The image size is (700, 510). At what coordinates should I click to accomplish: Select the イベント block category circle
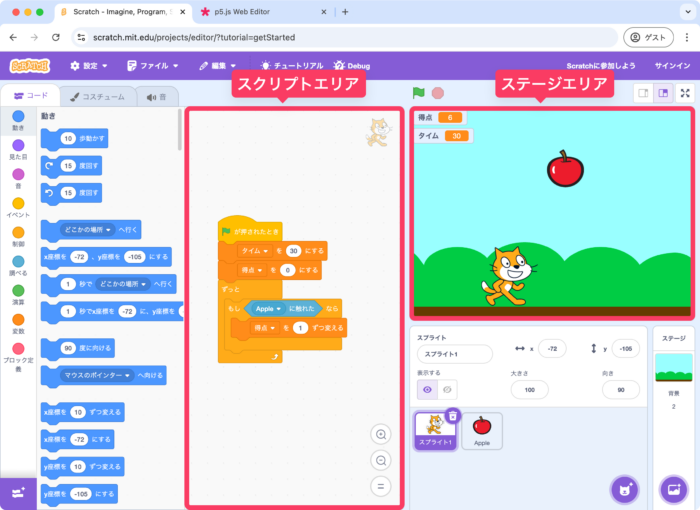(x=18, y=204)
